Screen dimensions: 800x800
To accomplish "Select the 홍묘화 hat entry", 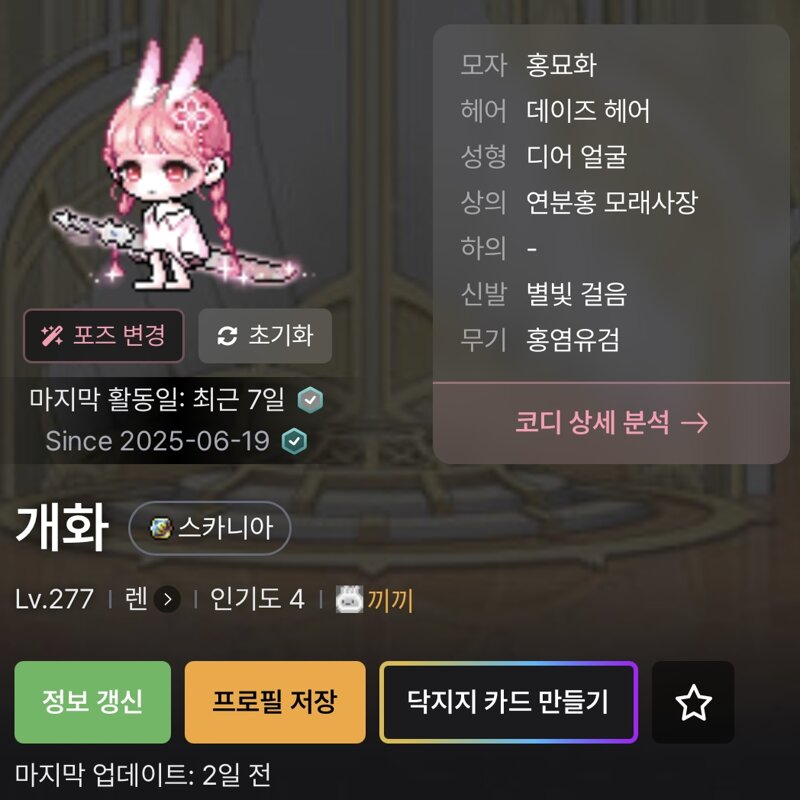I will [x=561, y=65].
